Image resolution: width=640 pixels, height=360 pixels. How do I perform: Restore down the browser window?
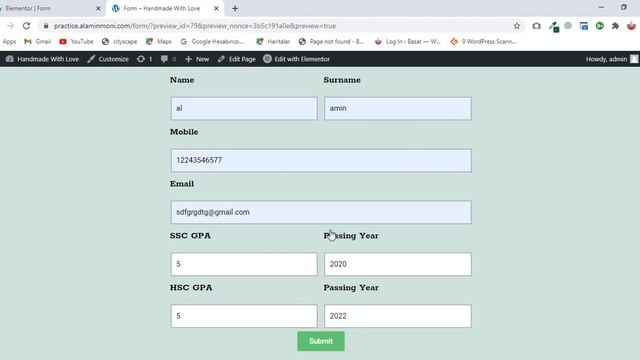pos(624,7)
